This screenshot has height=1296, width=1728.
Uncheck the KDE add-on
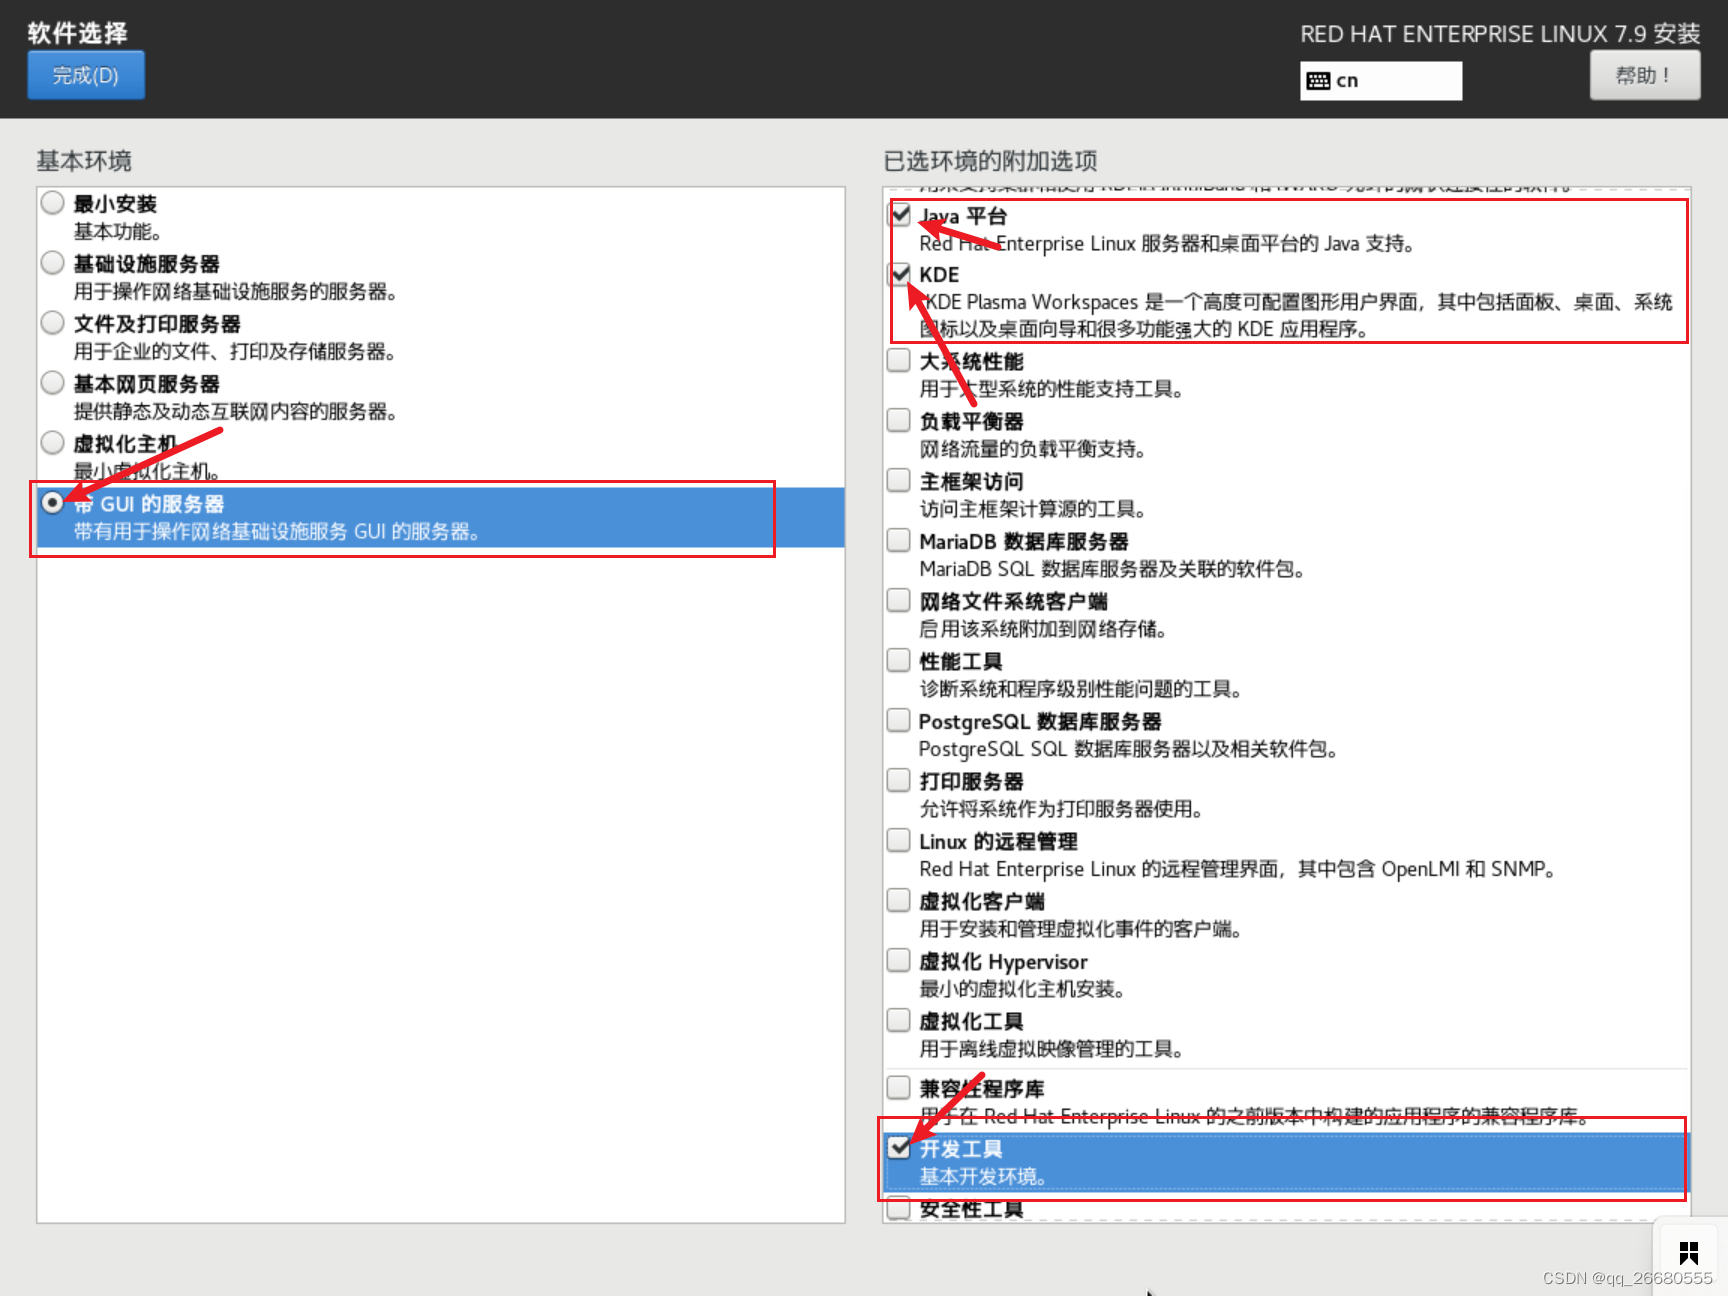click(x=899, y=273)
